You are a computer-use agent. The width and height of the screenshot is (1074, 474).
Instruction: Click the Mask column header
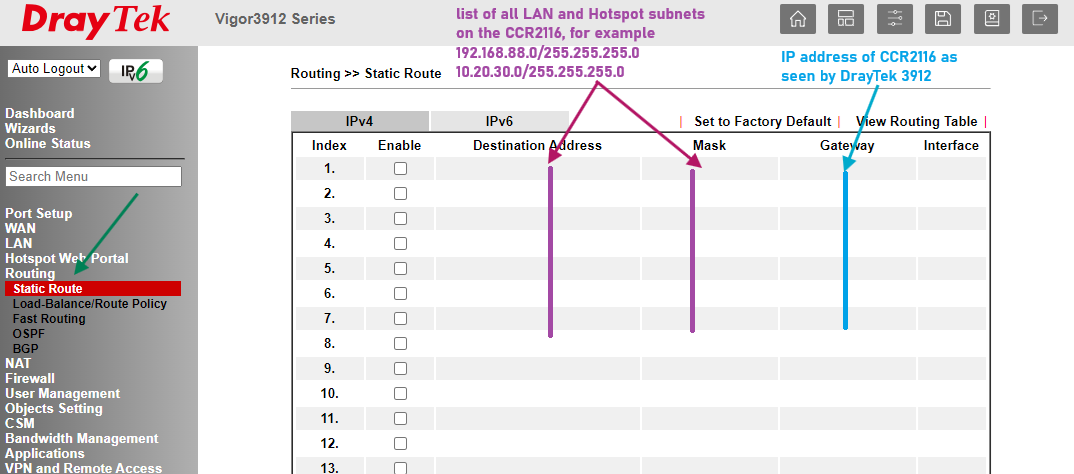pyautogui.click(x=710, y=145)
